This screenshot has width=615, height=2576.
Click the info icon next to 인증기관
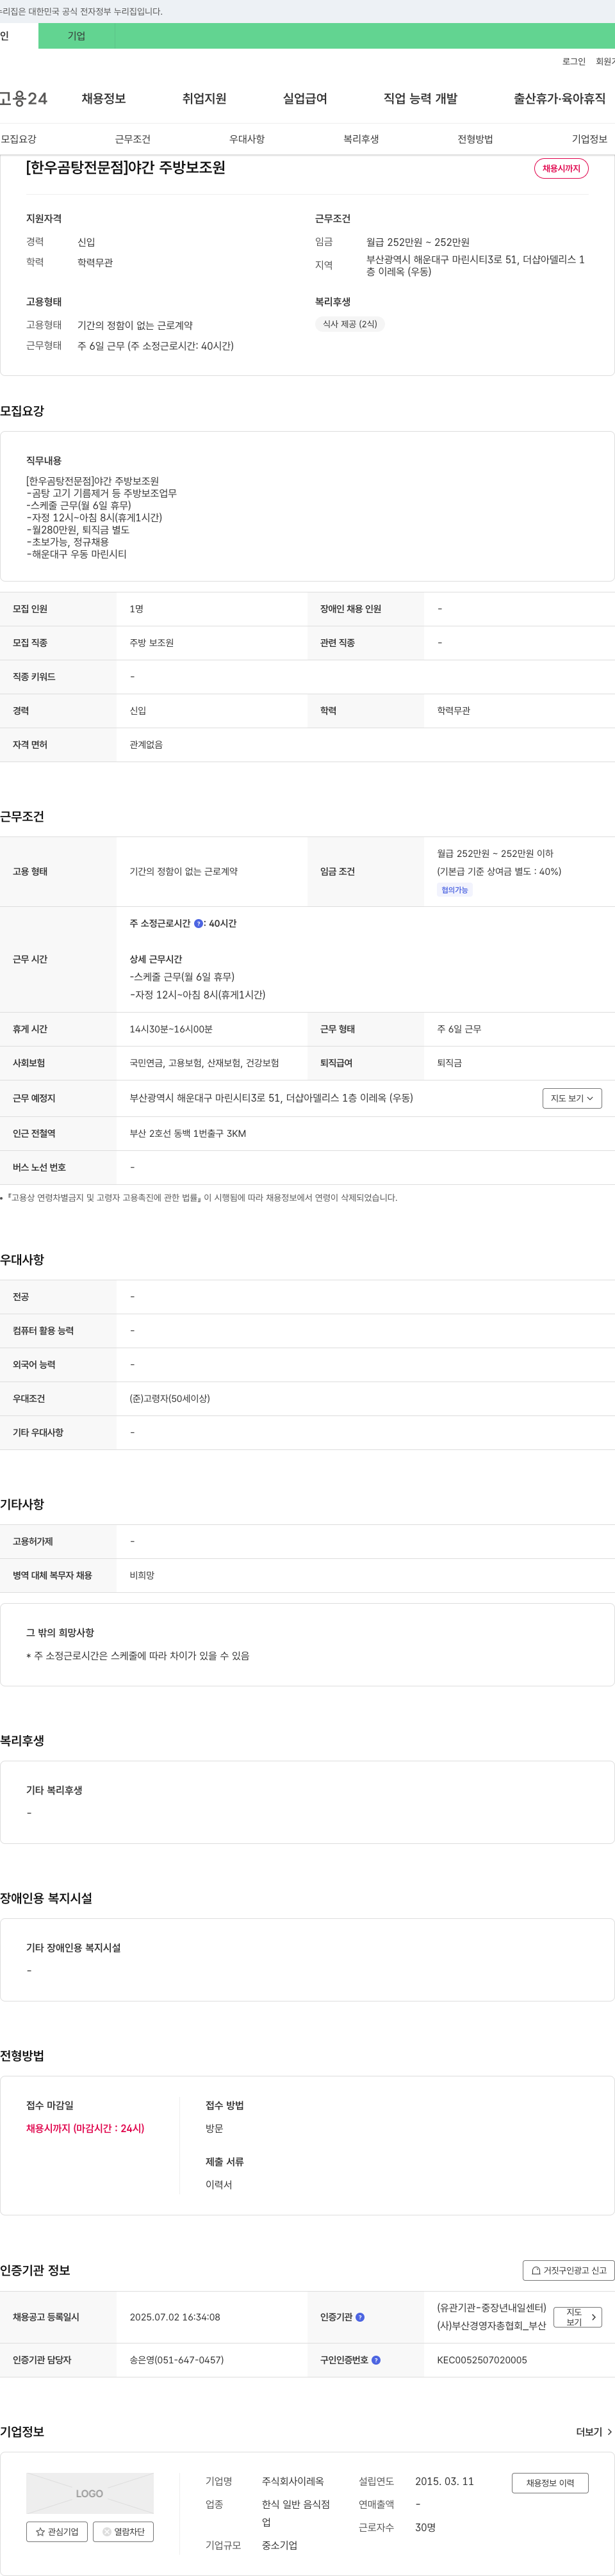[360, 2317]
